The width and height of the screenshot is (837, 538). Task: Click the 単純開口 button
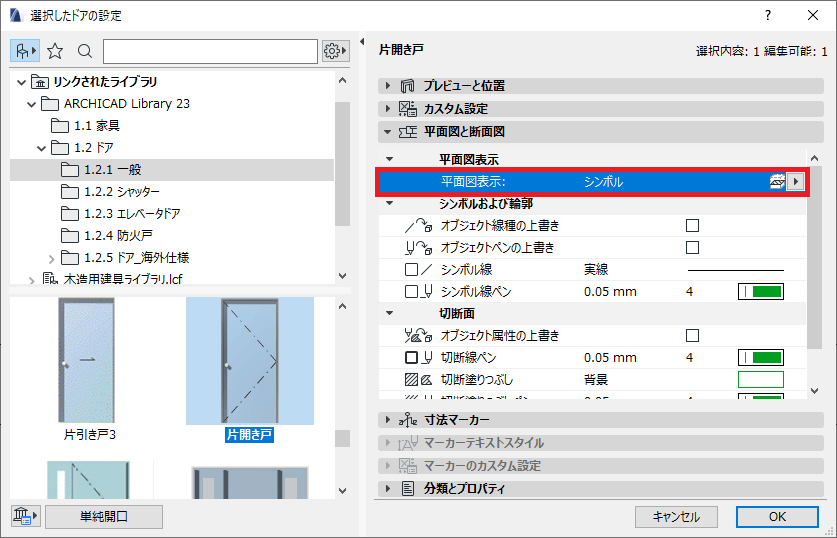[104, 517]
